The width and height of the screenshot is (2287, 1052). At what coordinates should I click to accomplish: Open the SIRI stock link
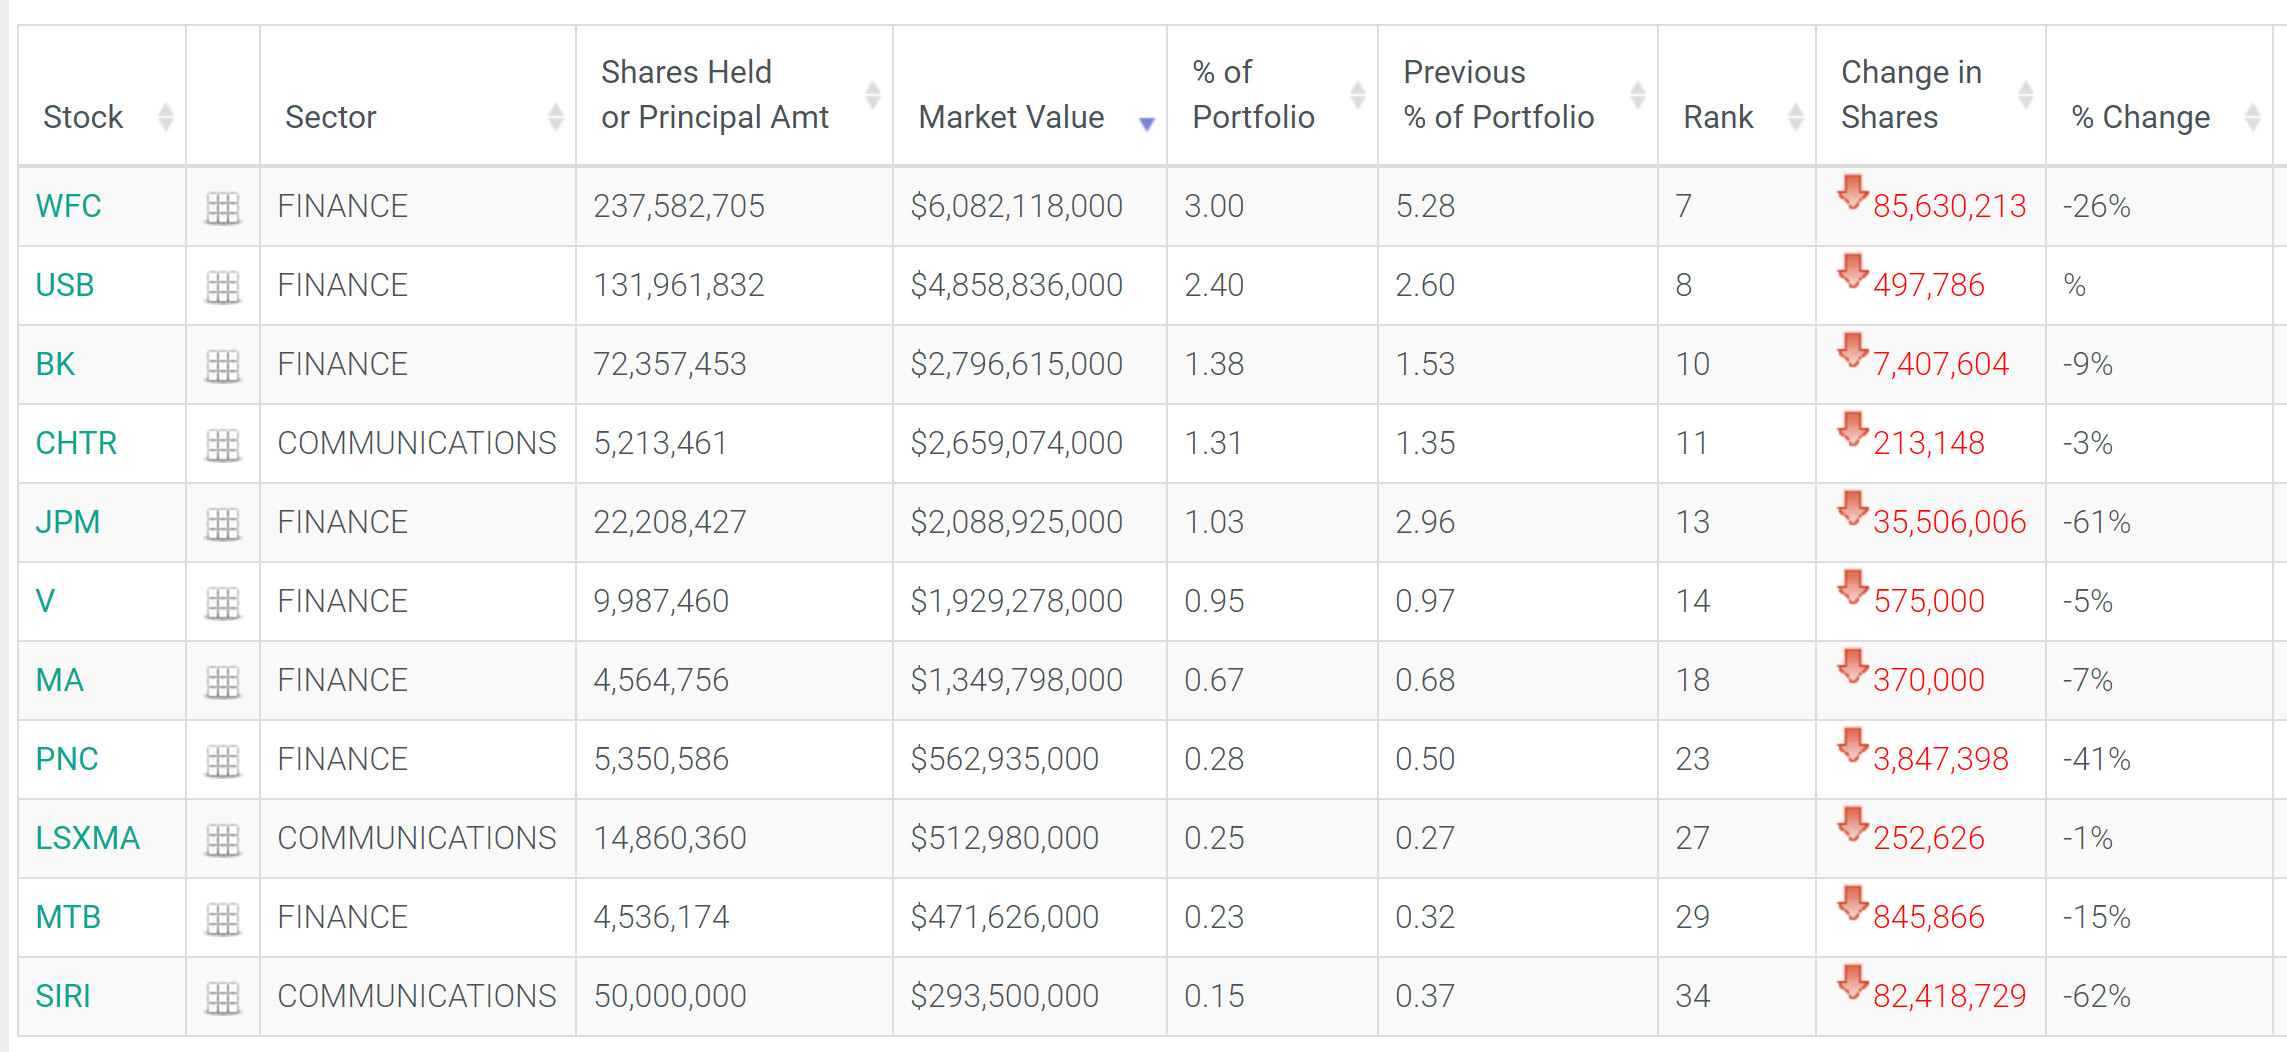63,997
